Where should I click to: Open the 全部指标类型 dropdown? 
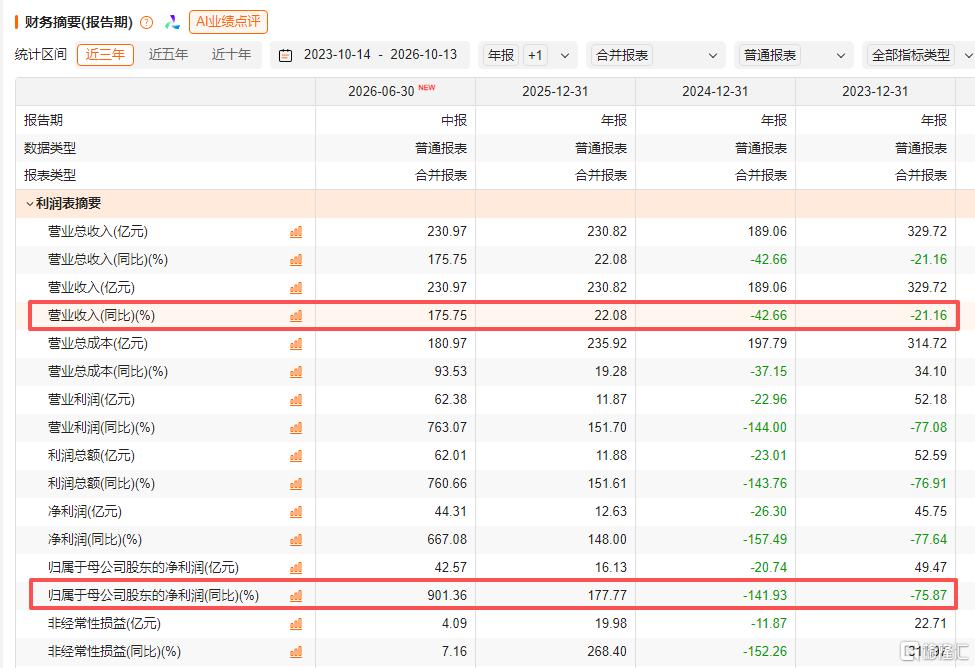click(919, 55)
